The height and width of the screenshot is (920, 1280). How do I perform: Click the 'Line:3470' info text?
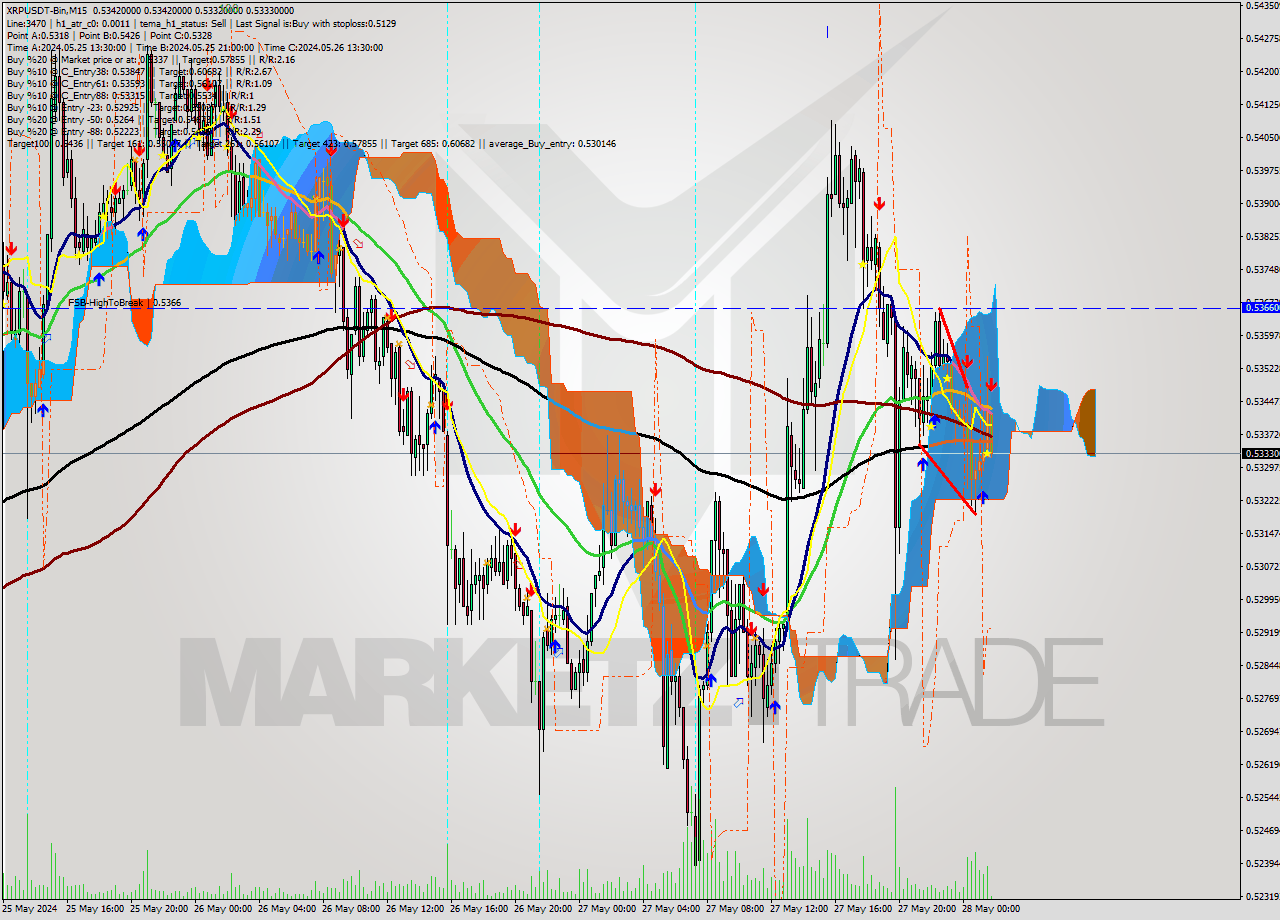click(26, 22)
